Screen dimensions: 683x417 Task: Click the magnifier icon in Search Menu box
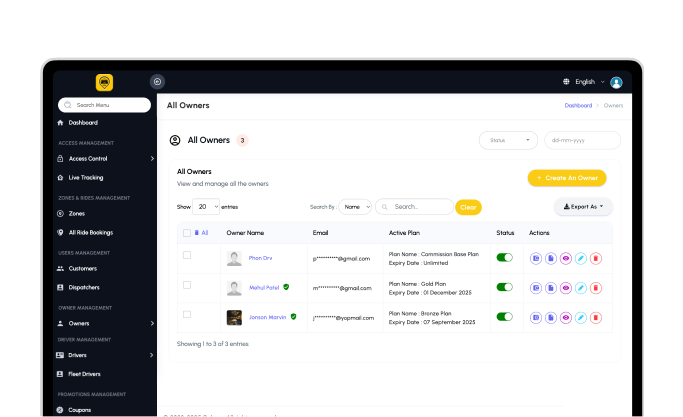(x=68, y=105)
